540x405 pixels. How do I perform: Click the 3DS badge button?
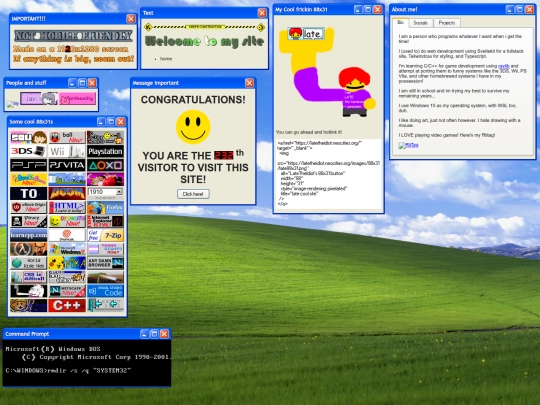tap(28, 151)
